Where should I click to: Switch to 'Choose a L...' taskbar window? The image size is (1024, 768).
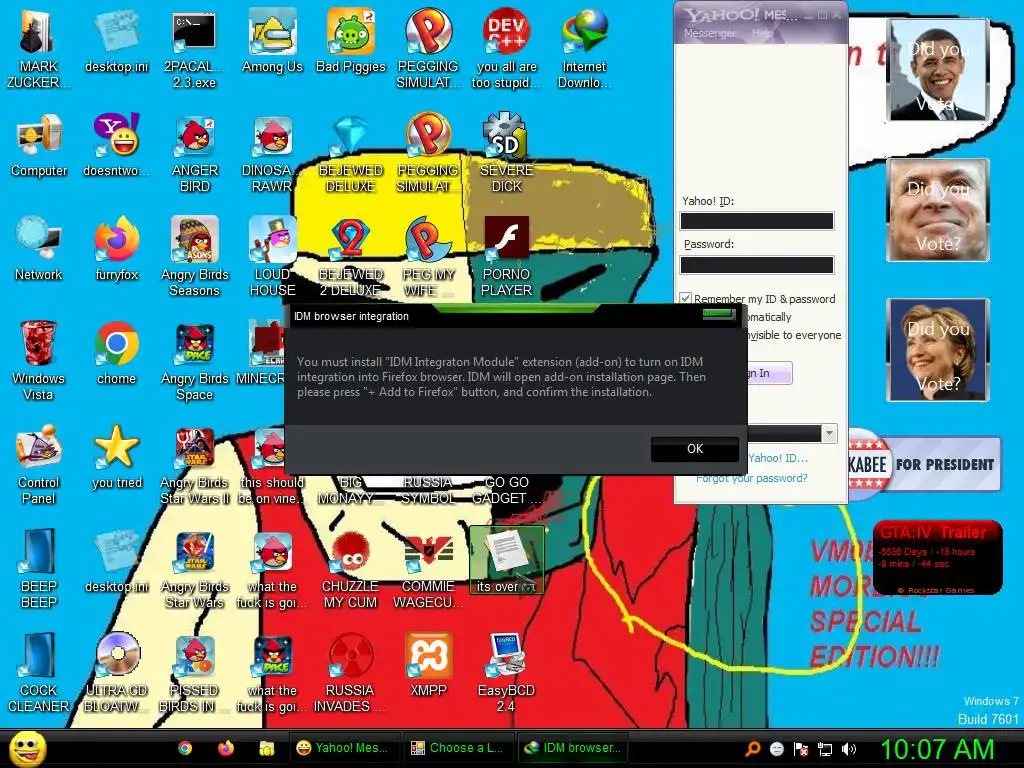point(457,748)
